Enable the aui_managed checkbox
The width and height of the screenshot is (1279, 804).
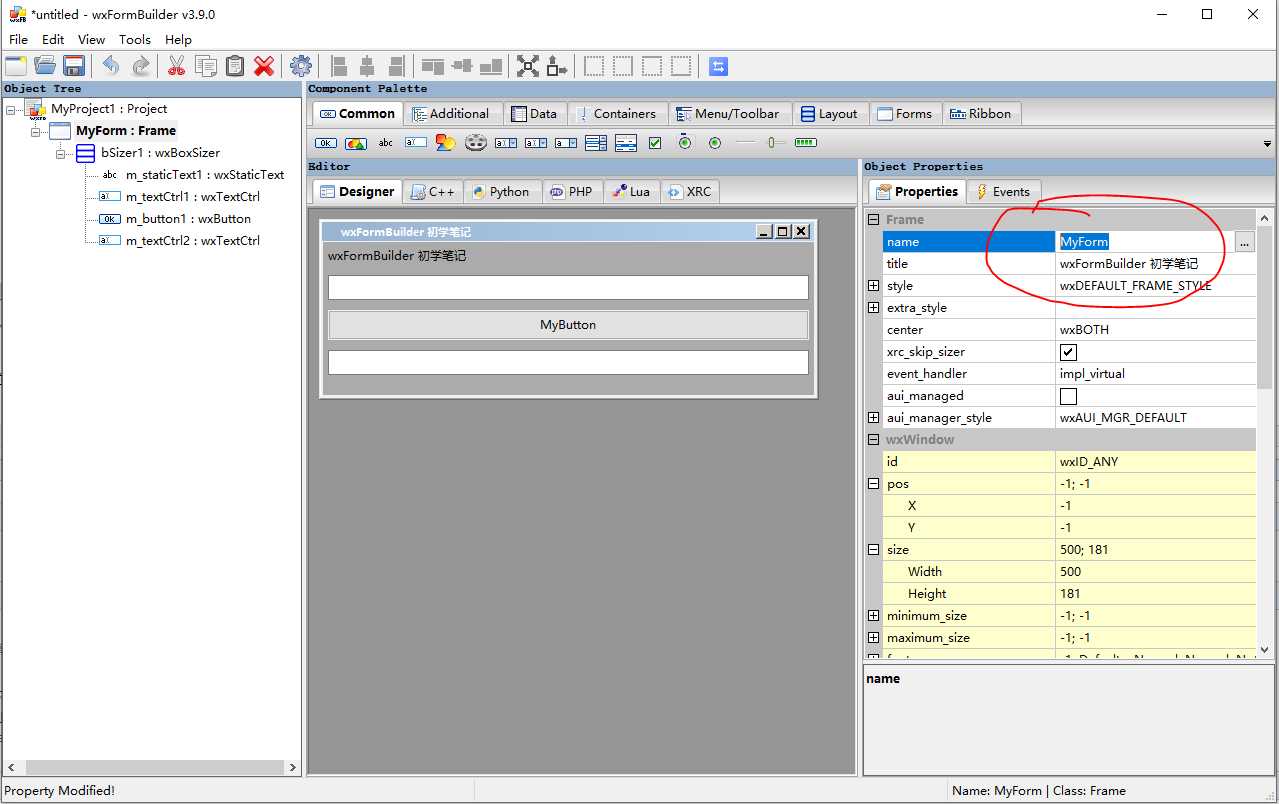[x=1068, y=396]
